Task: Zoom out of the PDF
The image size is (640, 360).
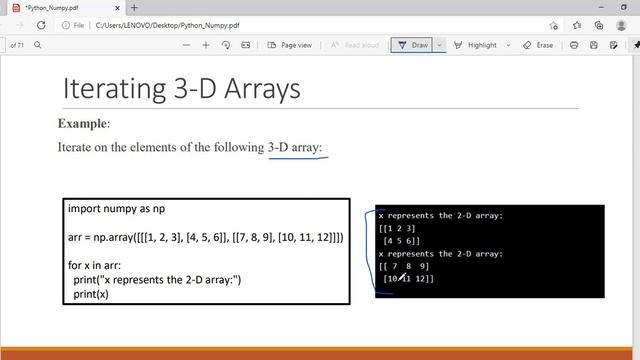Action: (x=187, y=45)
